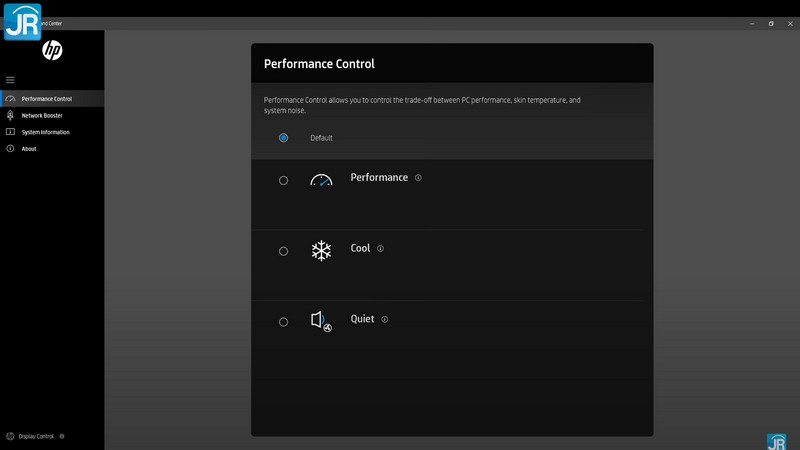
Task: Click the Performance Control gauge icon in sidebar
Action: (10, 98)
